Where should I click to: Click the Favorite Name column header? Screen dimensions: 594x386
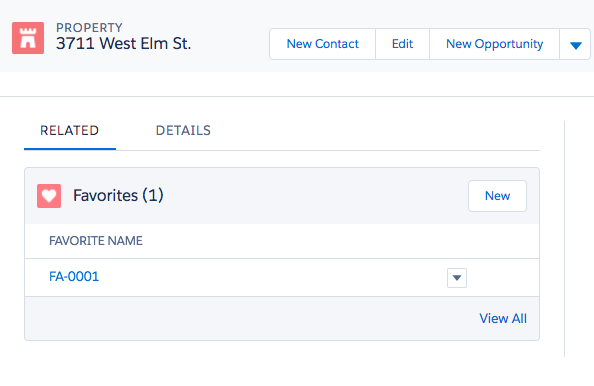(96, 241)
